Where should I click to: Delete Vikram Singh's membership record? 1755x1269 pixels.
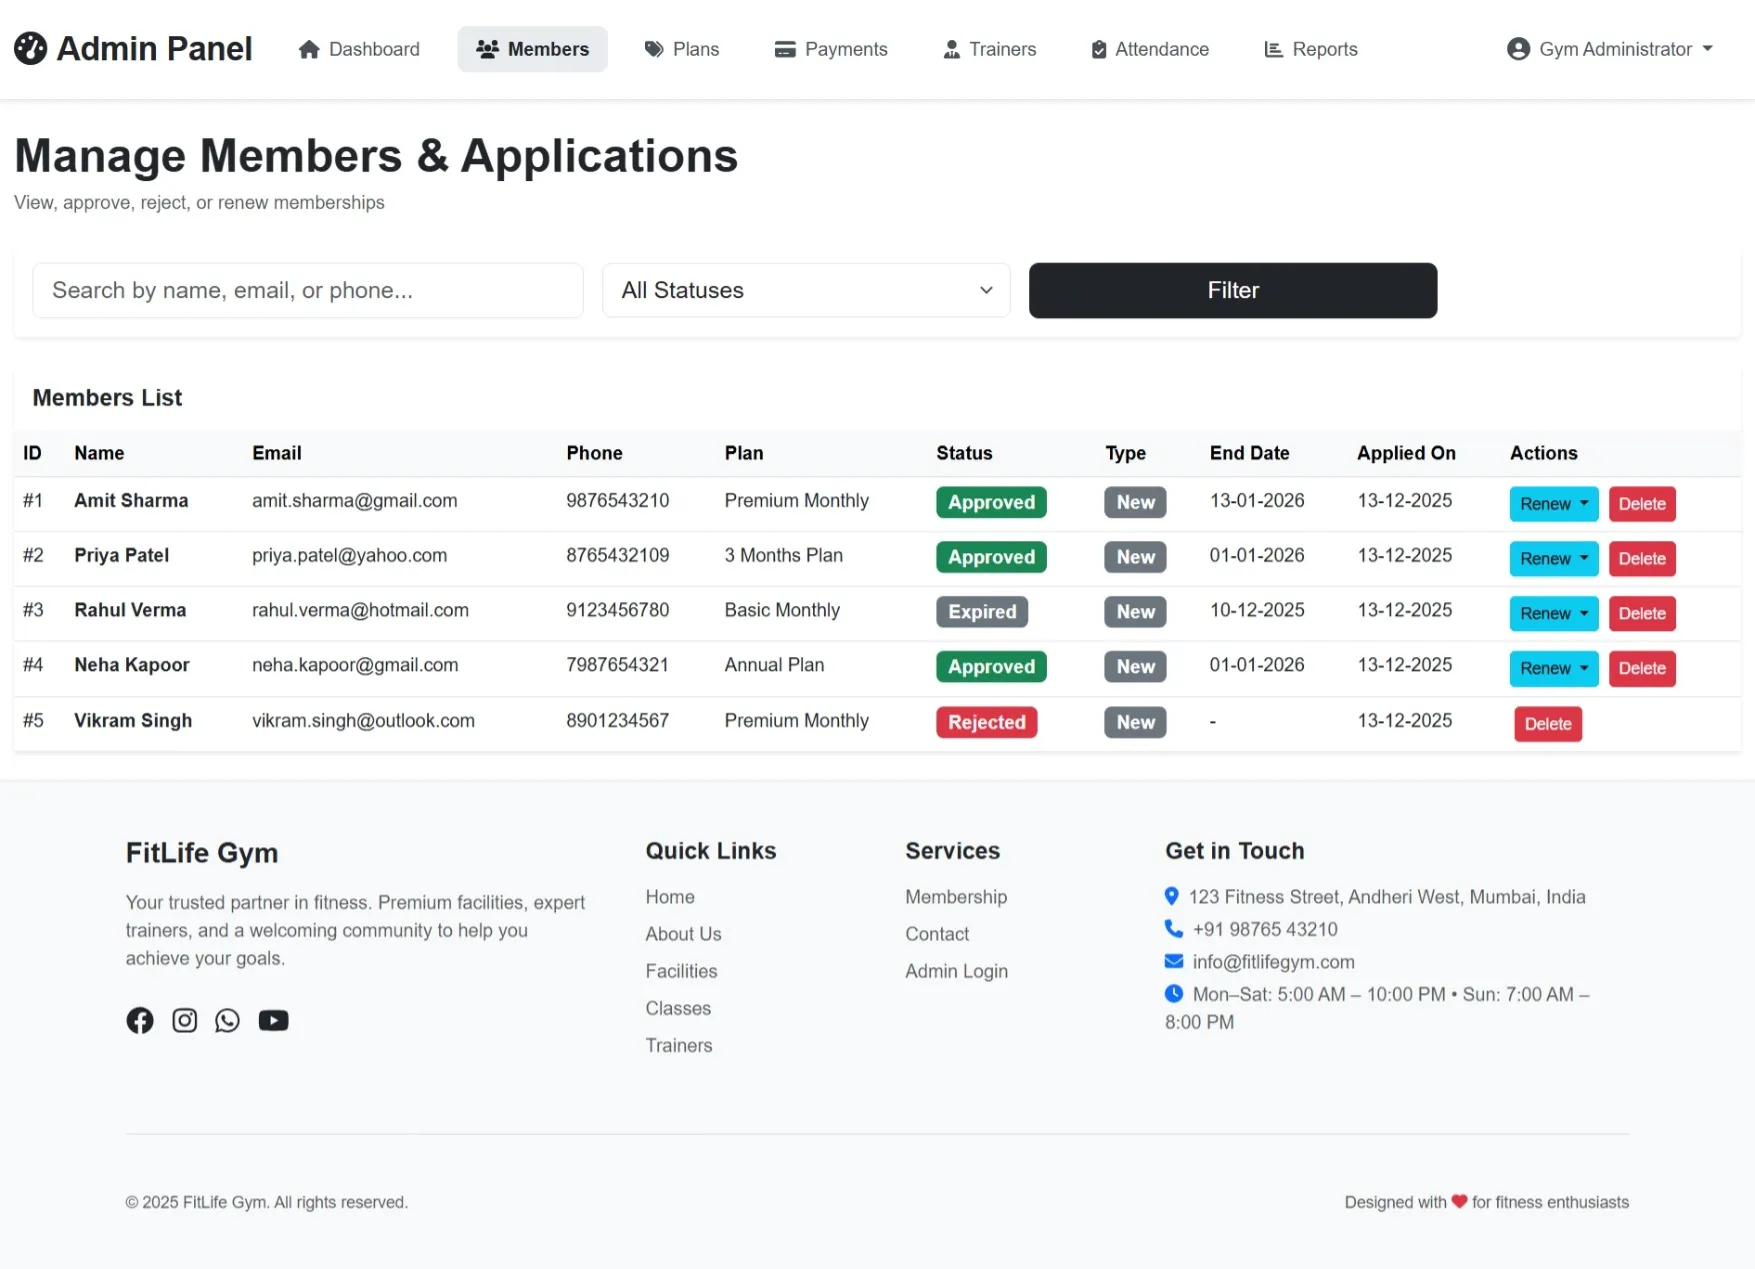click(1547, 723)
